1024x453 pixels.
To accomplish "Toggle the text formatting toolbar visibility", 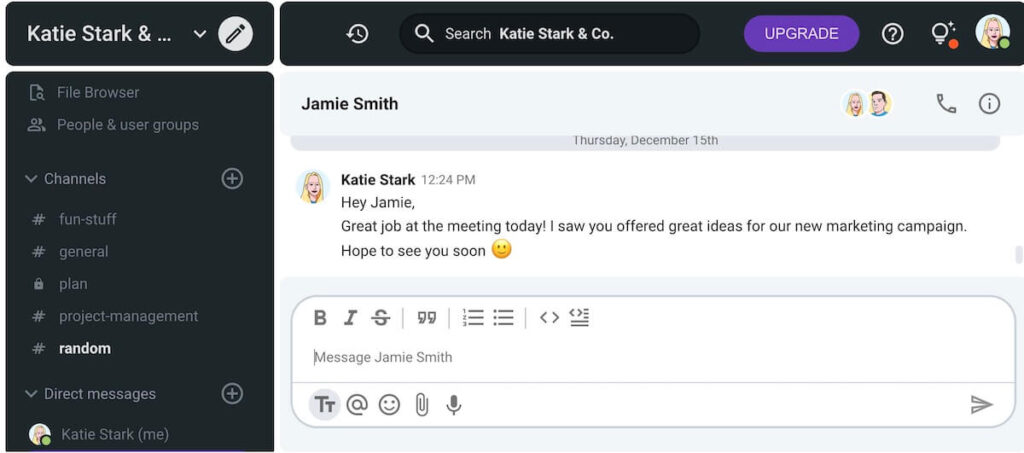I will tap(324, 405).
